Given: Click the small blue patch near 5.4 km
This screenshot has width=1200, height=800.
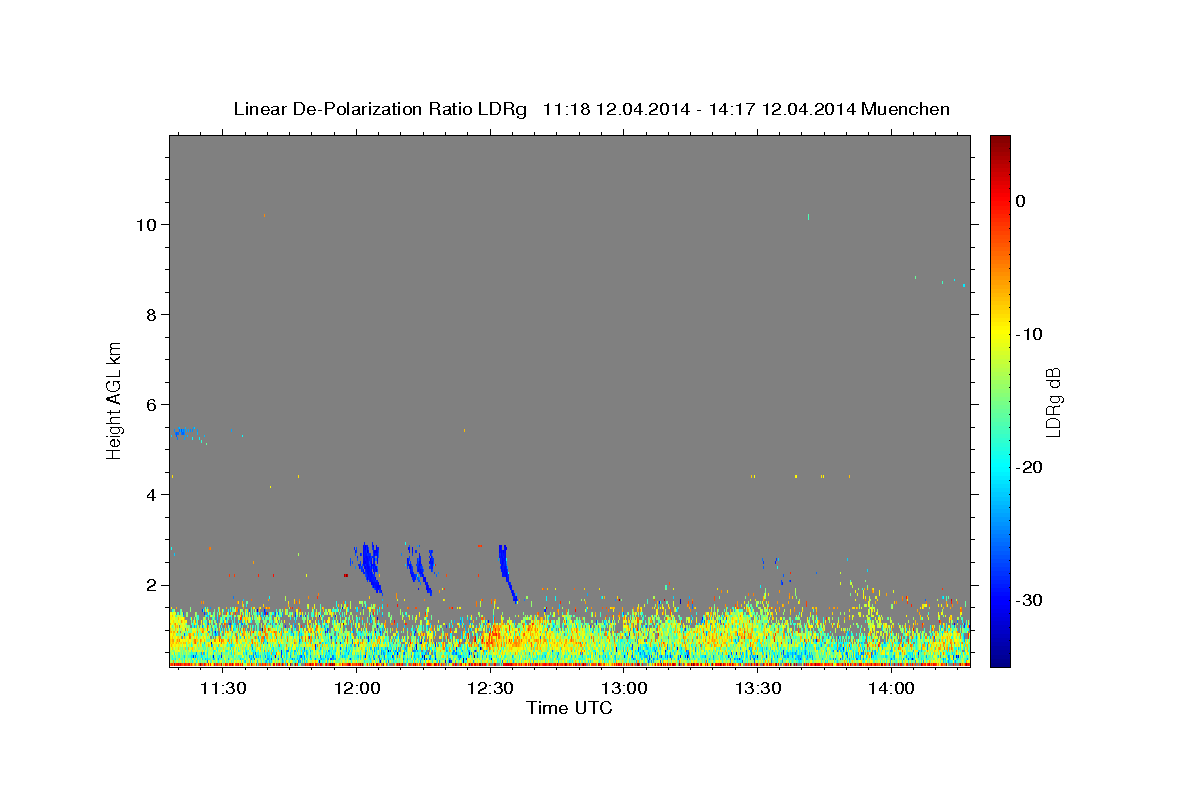Looking at the screenshot, I should [x=183, y=432].
